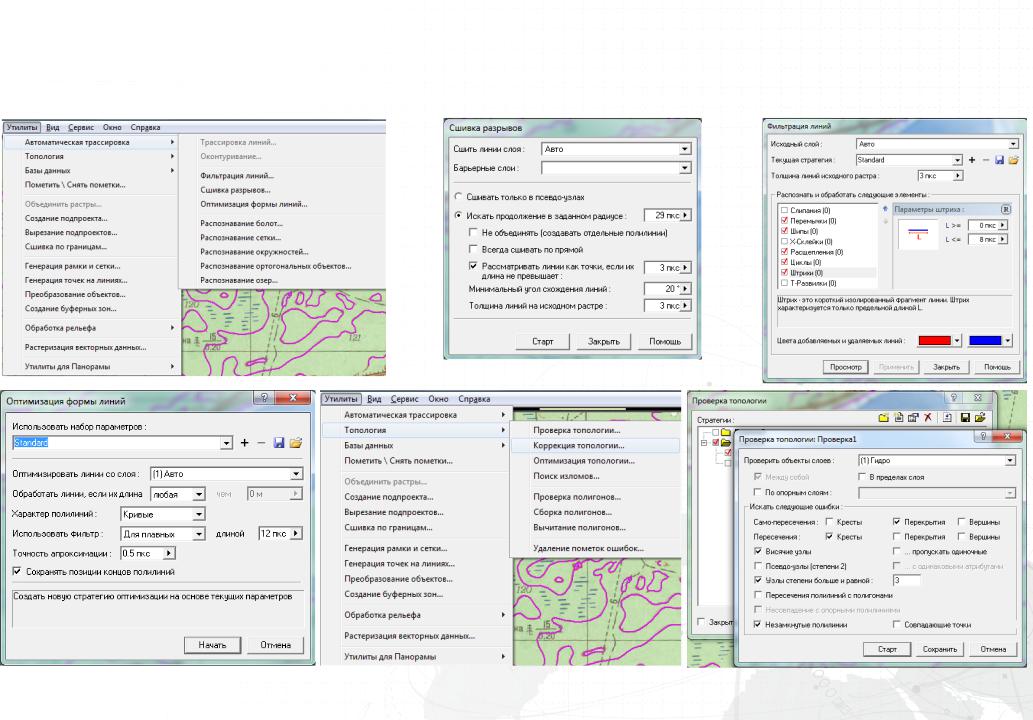Open Исходный слой dropdown
Screen dimensions: 1033x720
[1013, 144]
